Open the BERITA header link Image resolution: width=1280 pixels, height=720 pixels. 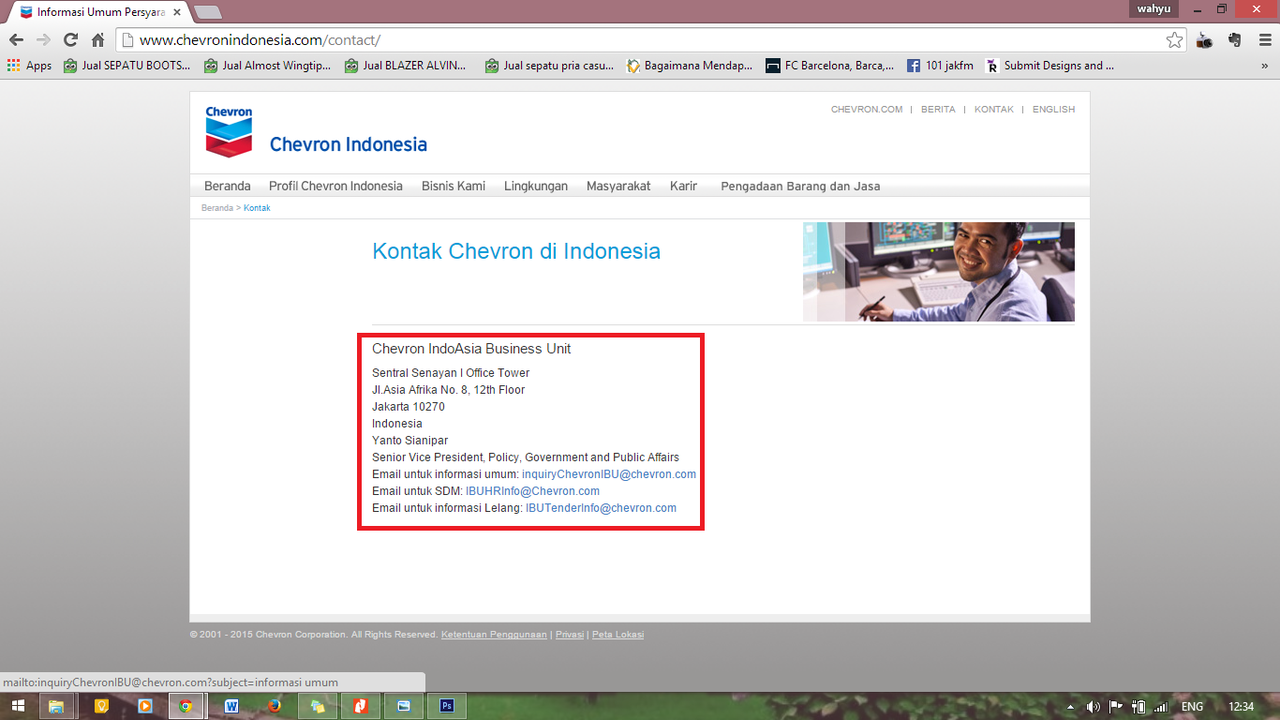tap(938, 109)
